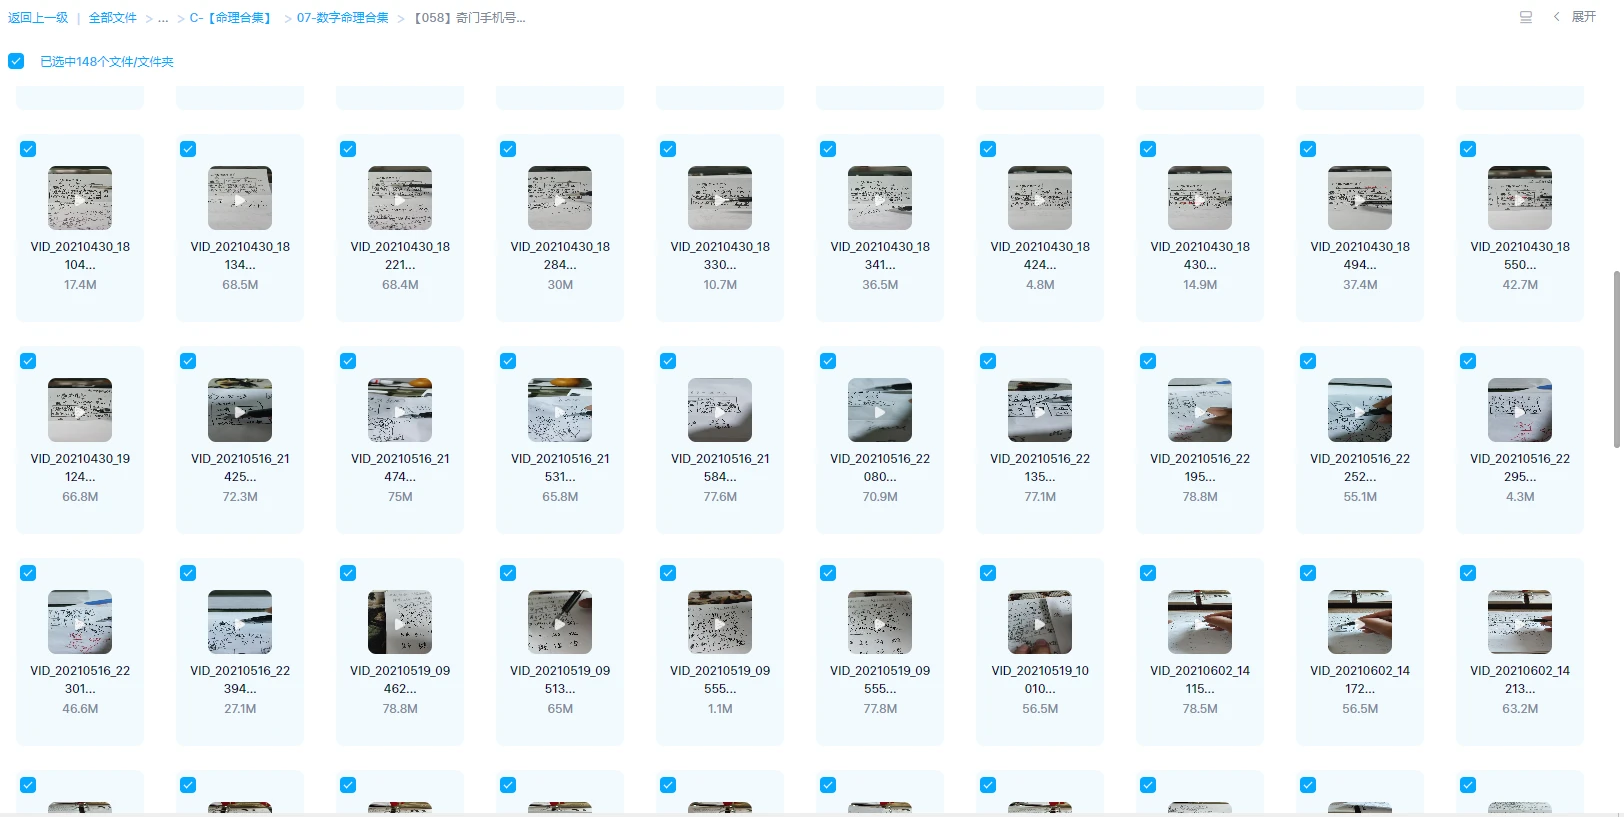Screen dimensions: 1624x817
Task: Click the view mode switch icon
Action: pos(1526,17)
